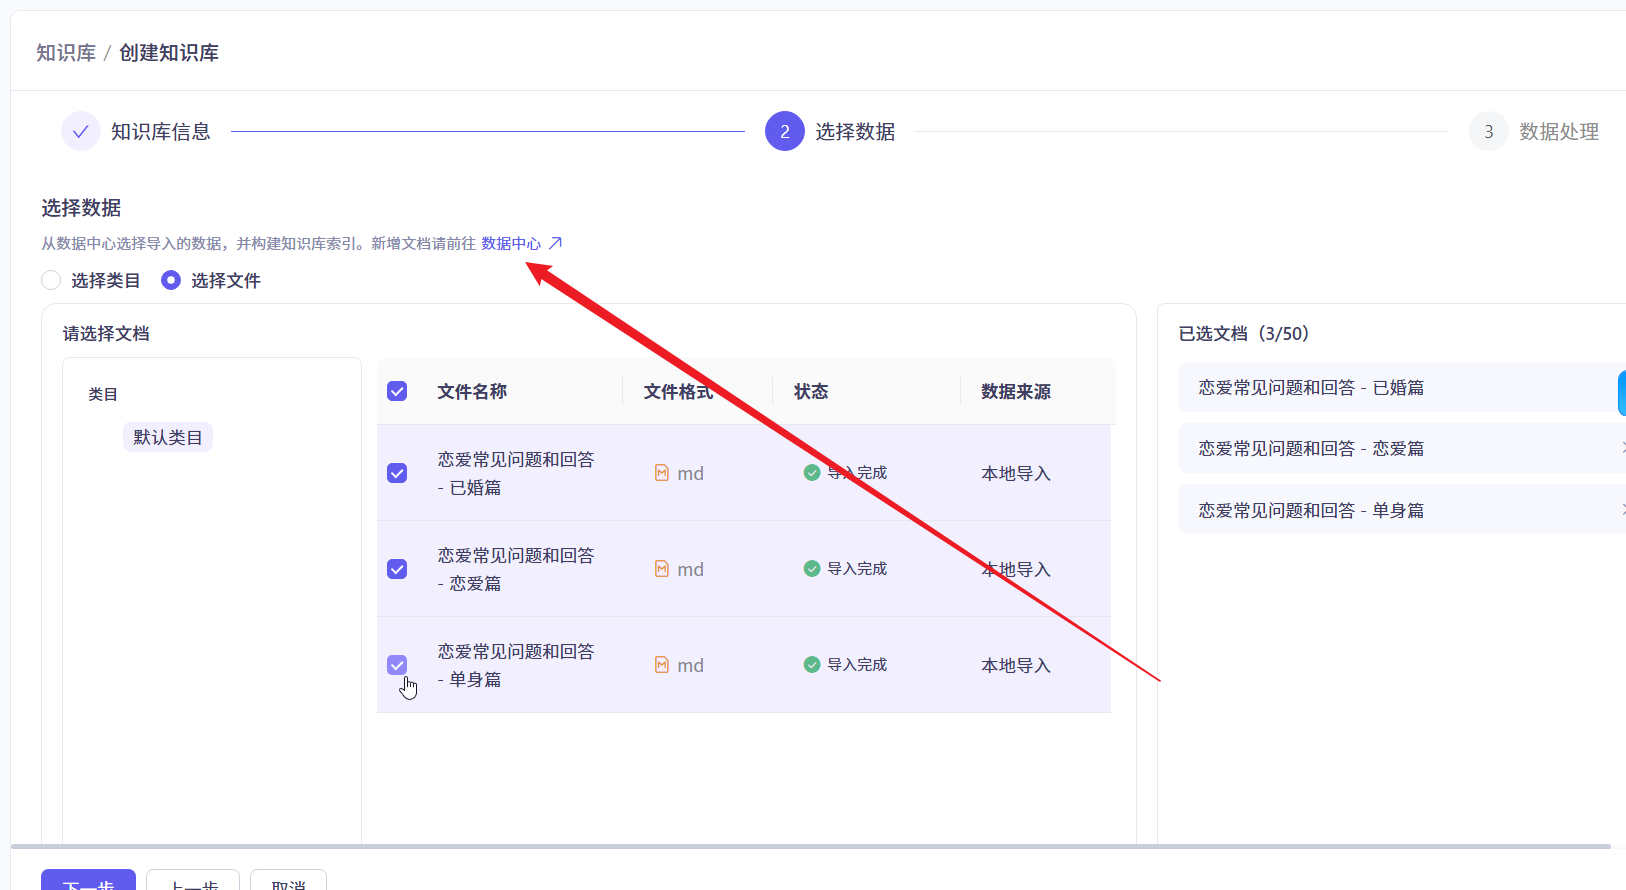This screenshot has height=890, width=1626.
Task: Click the file name 恋爱常见问题和回答 - 恋爱篇 in the table
Action: (516, 569)
